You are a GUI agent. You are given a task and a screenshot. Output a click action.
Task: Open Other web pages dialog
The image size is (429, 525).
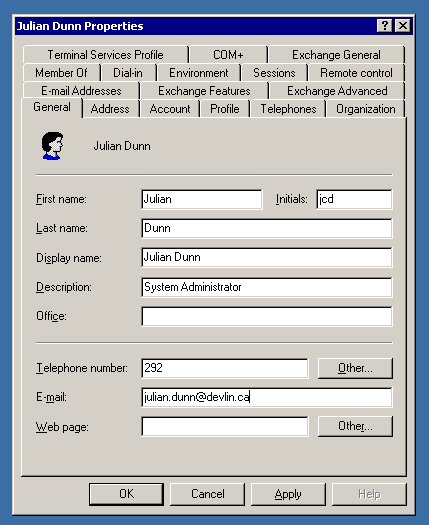tap(355, 426)
